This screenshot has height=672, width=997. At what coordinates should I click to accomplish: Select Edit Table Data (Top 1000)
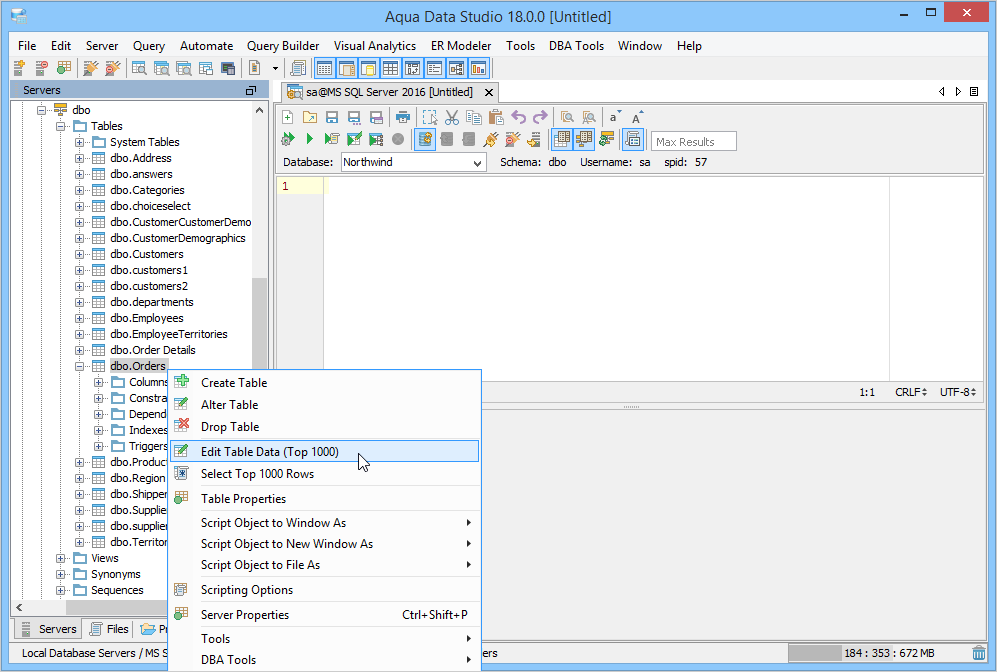270,452
